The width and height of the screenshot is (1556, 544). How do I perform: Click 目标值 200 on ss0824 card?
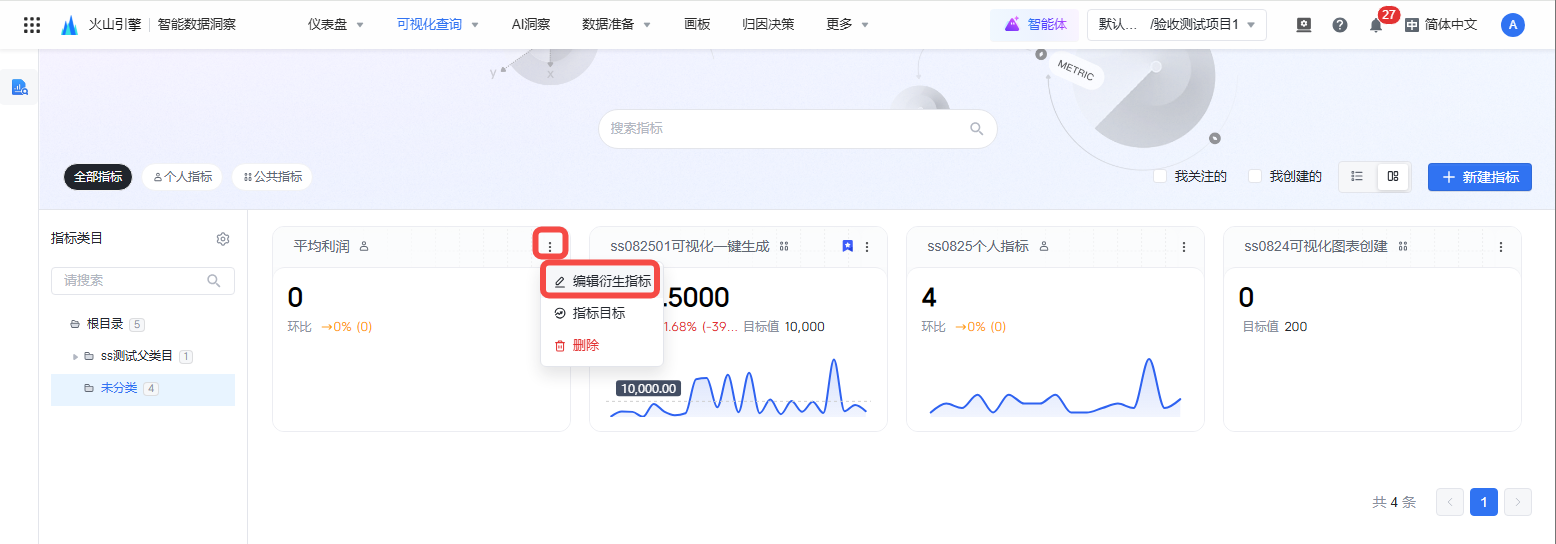pyautogui.click(x=1274, y=327)
